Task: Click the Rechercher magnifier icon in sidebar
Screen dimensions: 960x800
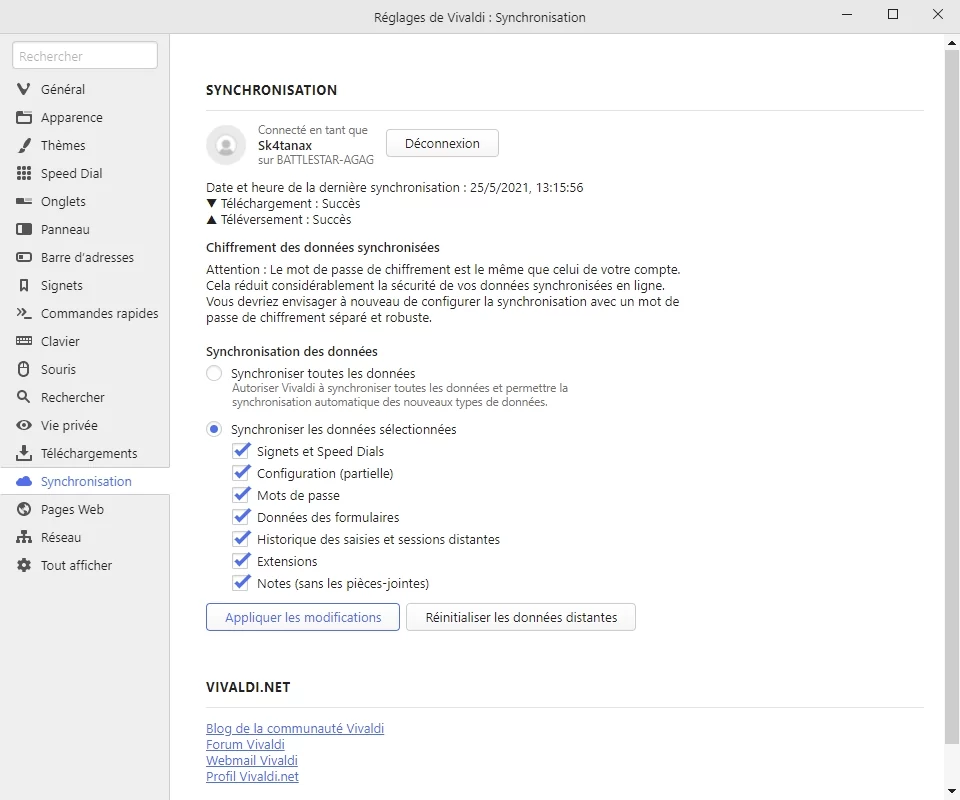Action: (x=23, y=397)
